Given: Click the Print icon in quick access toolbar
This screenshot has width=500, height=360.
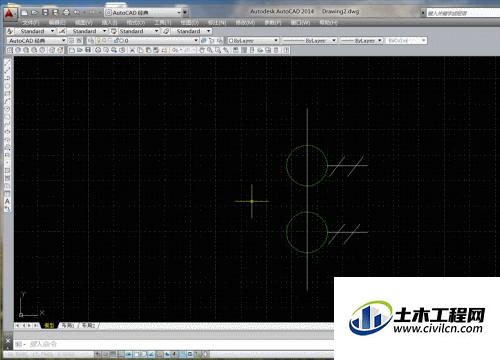Looking at the screenshot, I should (x=66, y=13).
